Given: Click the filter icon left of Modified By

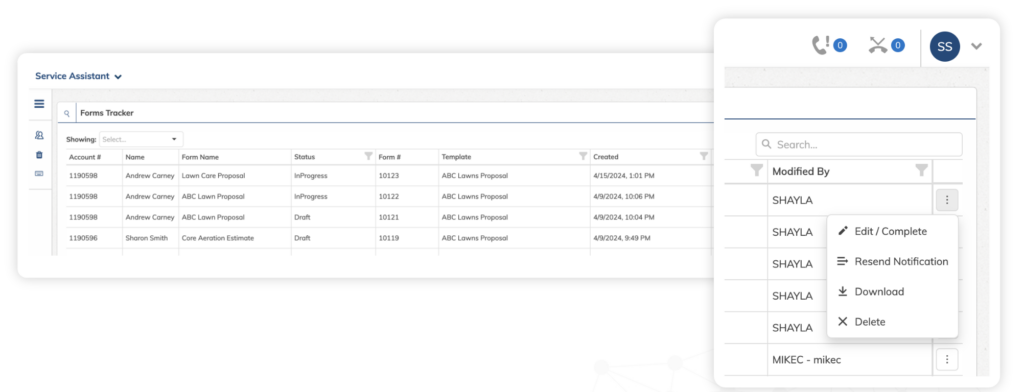Looking at the screenshot, I should [756, 171].
